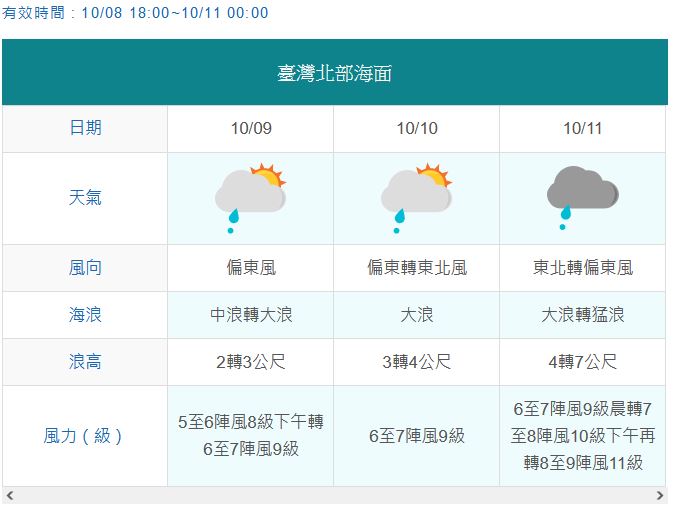Click the 日期 row label
Screen dimensions: 674x509
[85, 129]
